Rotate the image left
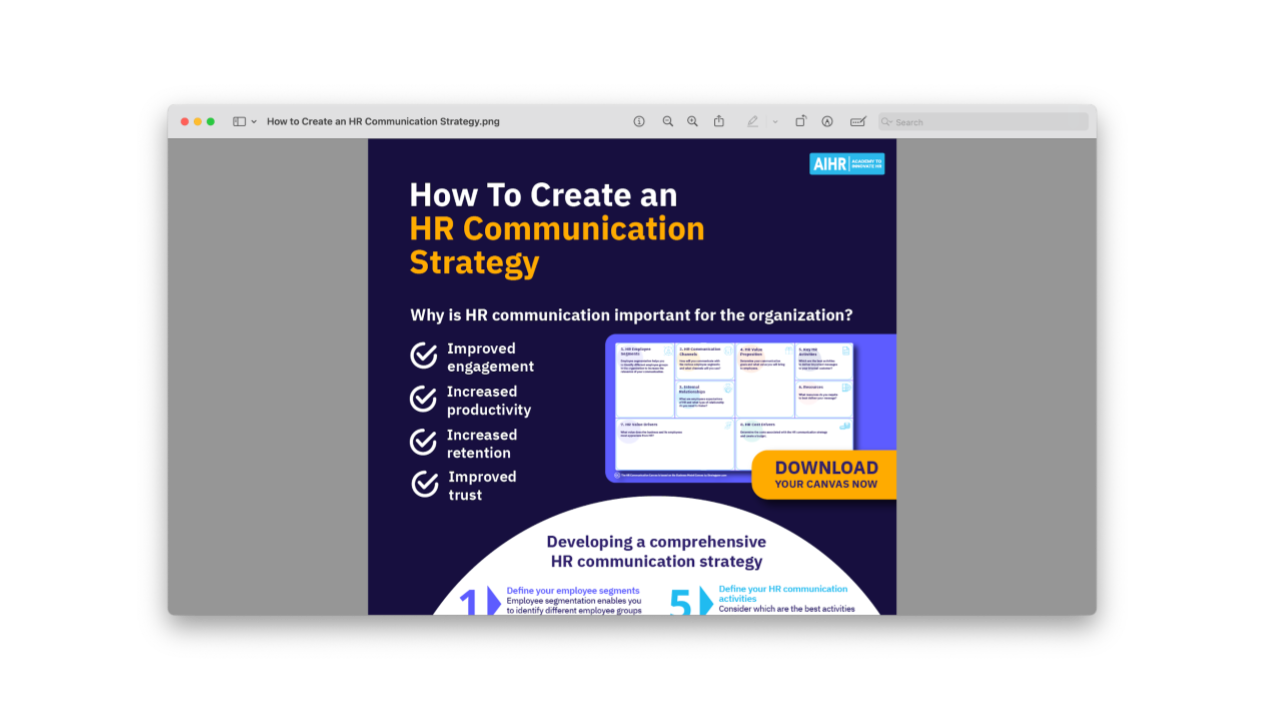The image size is (1280, 720). coord(800,122)
